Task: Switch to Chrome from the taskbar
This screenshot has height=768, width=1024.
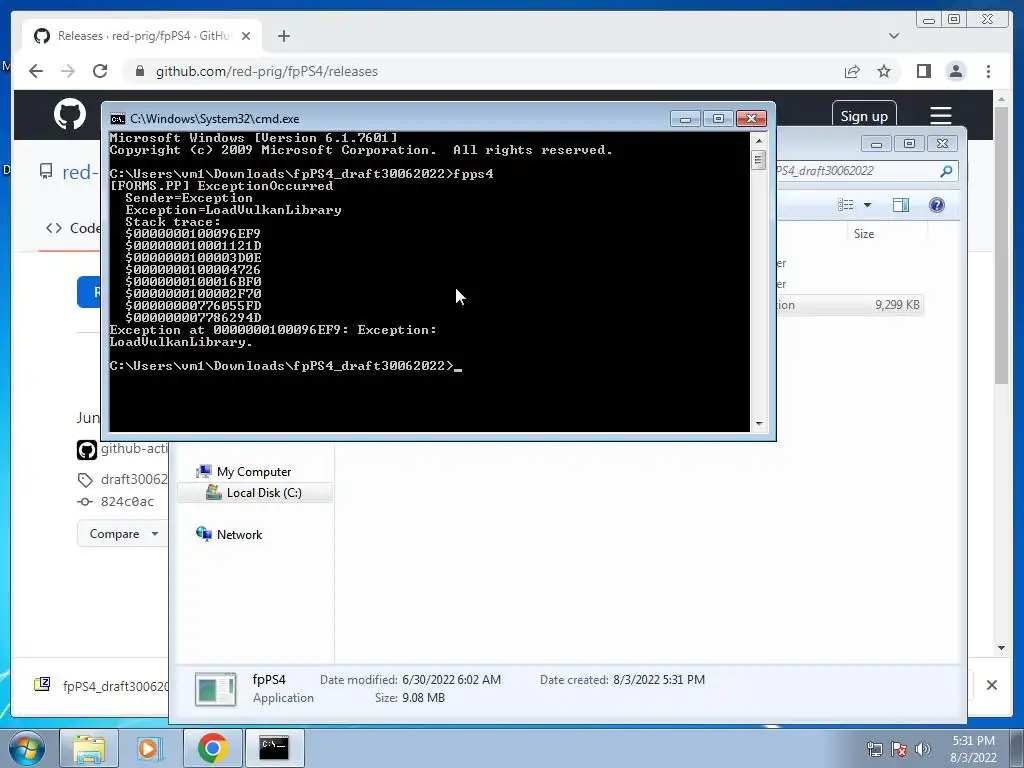Action: click(x=212, y=748)
